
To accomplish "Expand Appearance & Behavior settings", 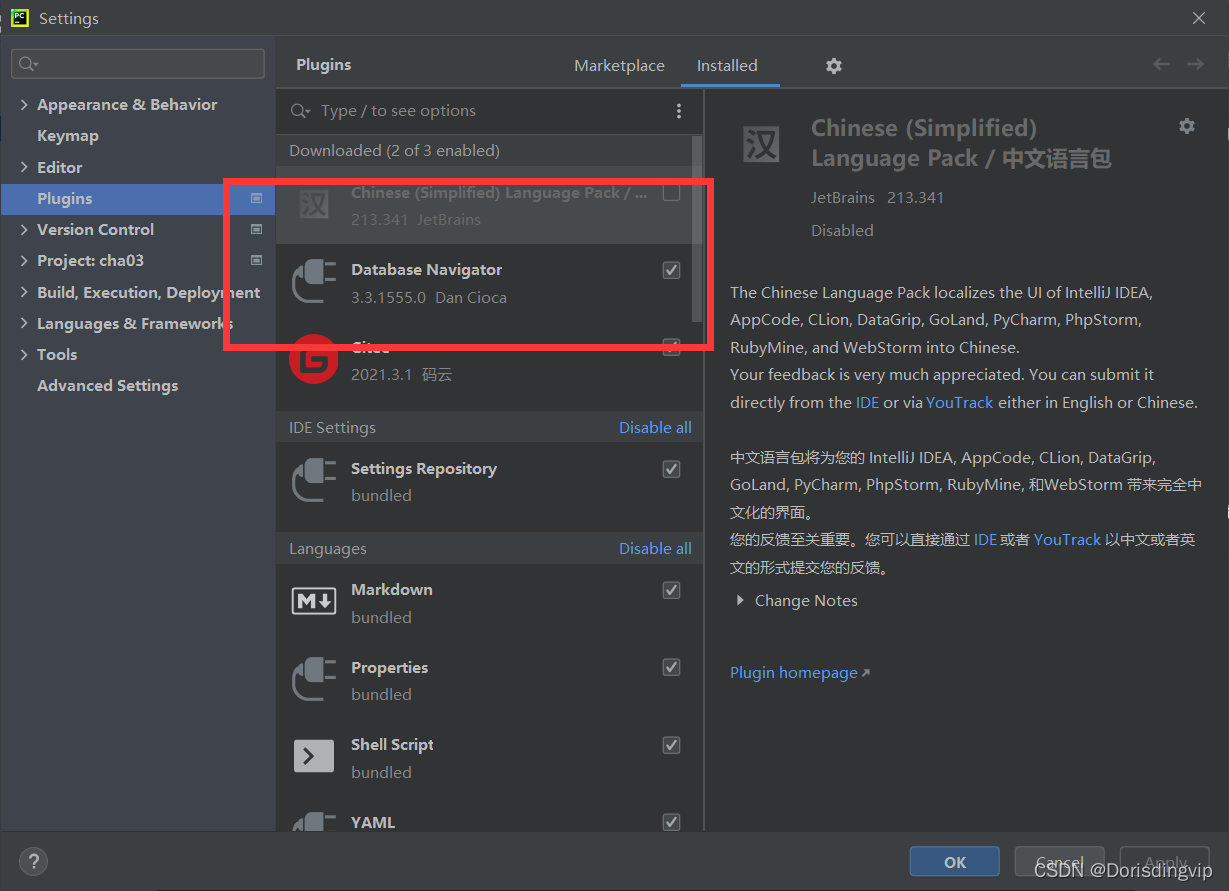I will coord(24,105).
